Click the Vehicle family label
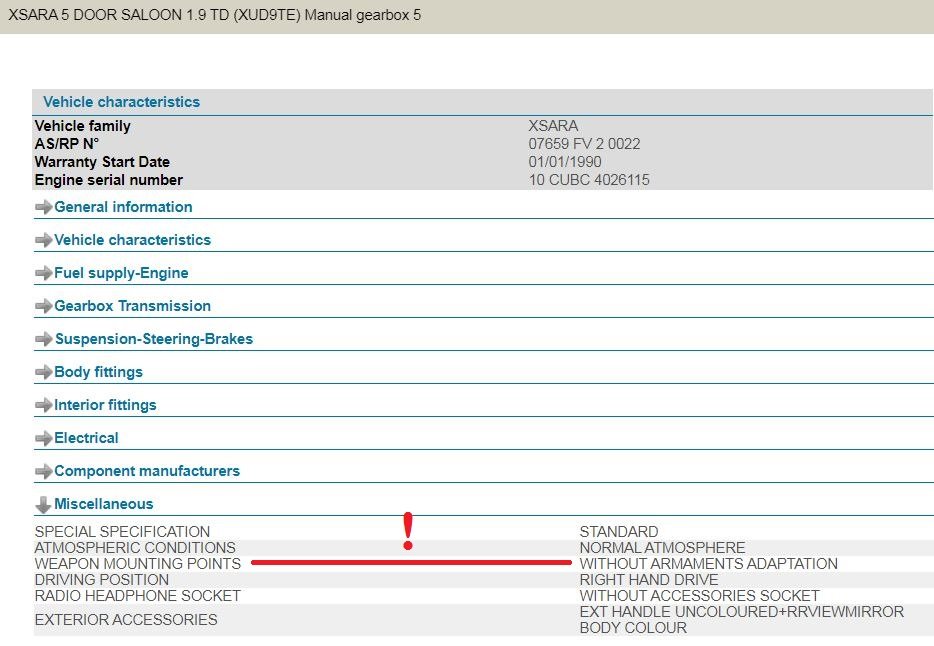This screenshot has height=646, width=934. pos(82,126)
